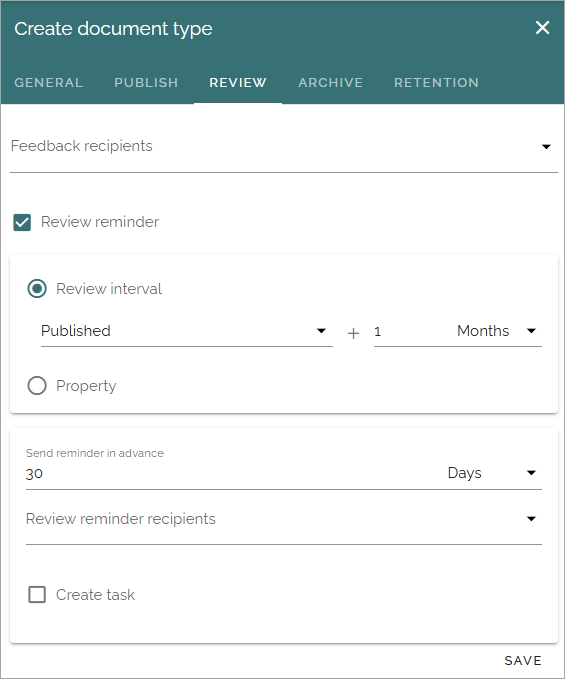Viewport: 565px width, 679px height.
Task: Click the interval number field showing 1
Action: pyautogui.click(x=407, y=332)
